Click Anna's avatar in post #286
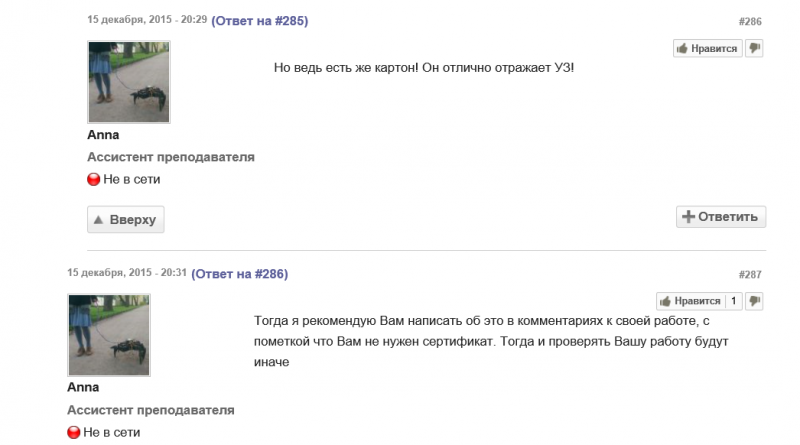The width and height of the screenshot is (800, 445). (129, 82)
